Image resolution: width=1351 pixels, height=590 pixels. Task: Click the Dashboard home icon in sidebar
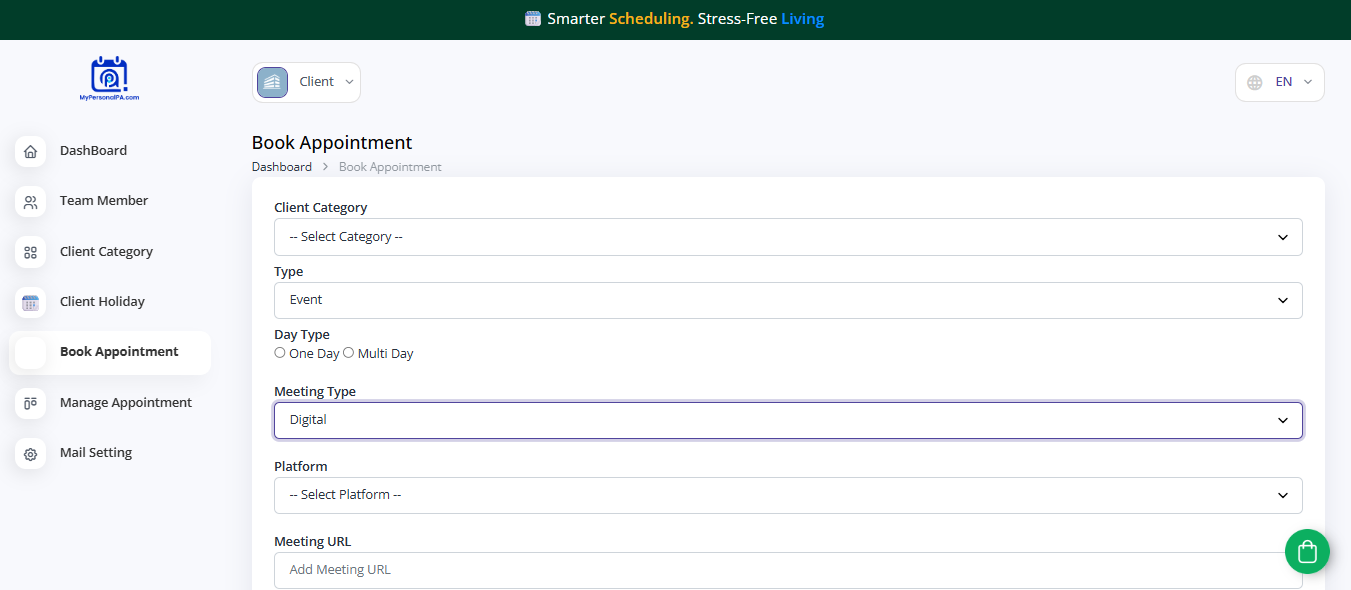tap(30, 151)
